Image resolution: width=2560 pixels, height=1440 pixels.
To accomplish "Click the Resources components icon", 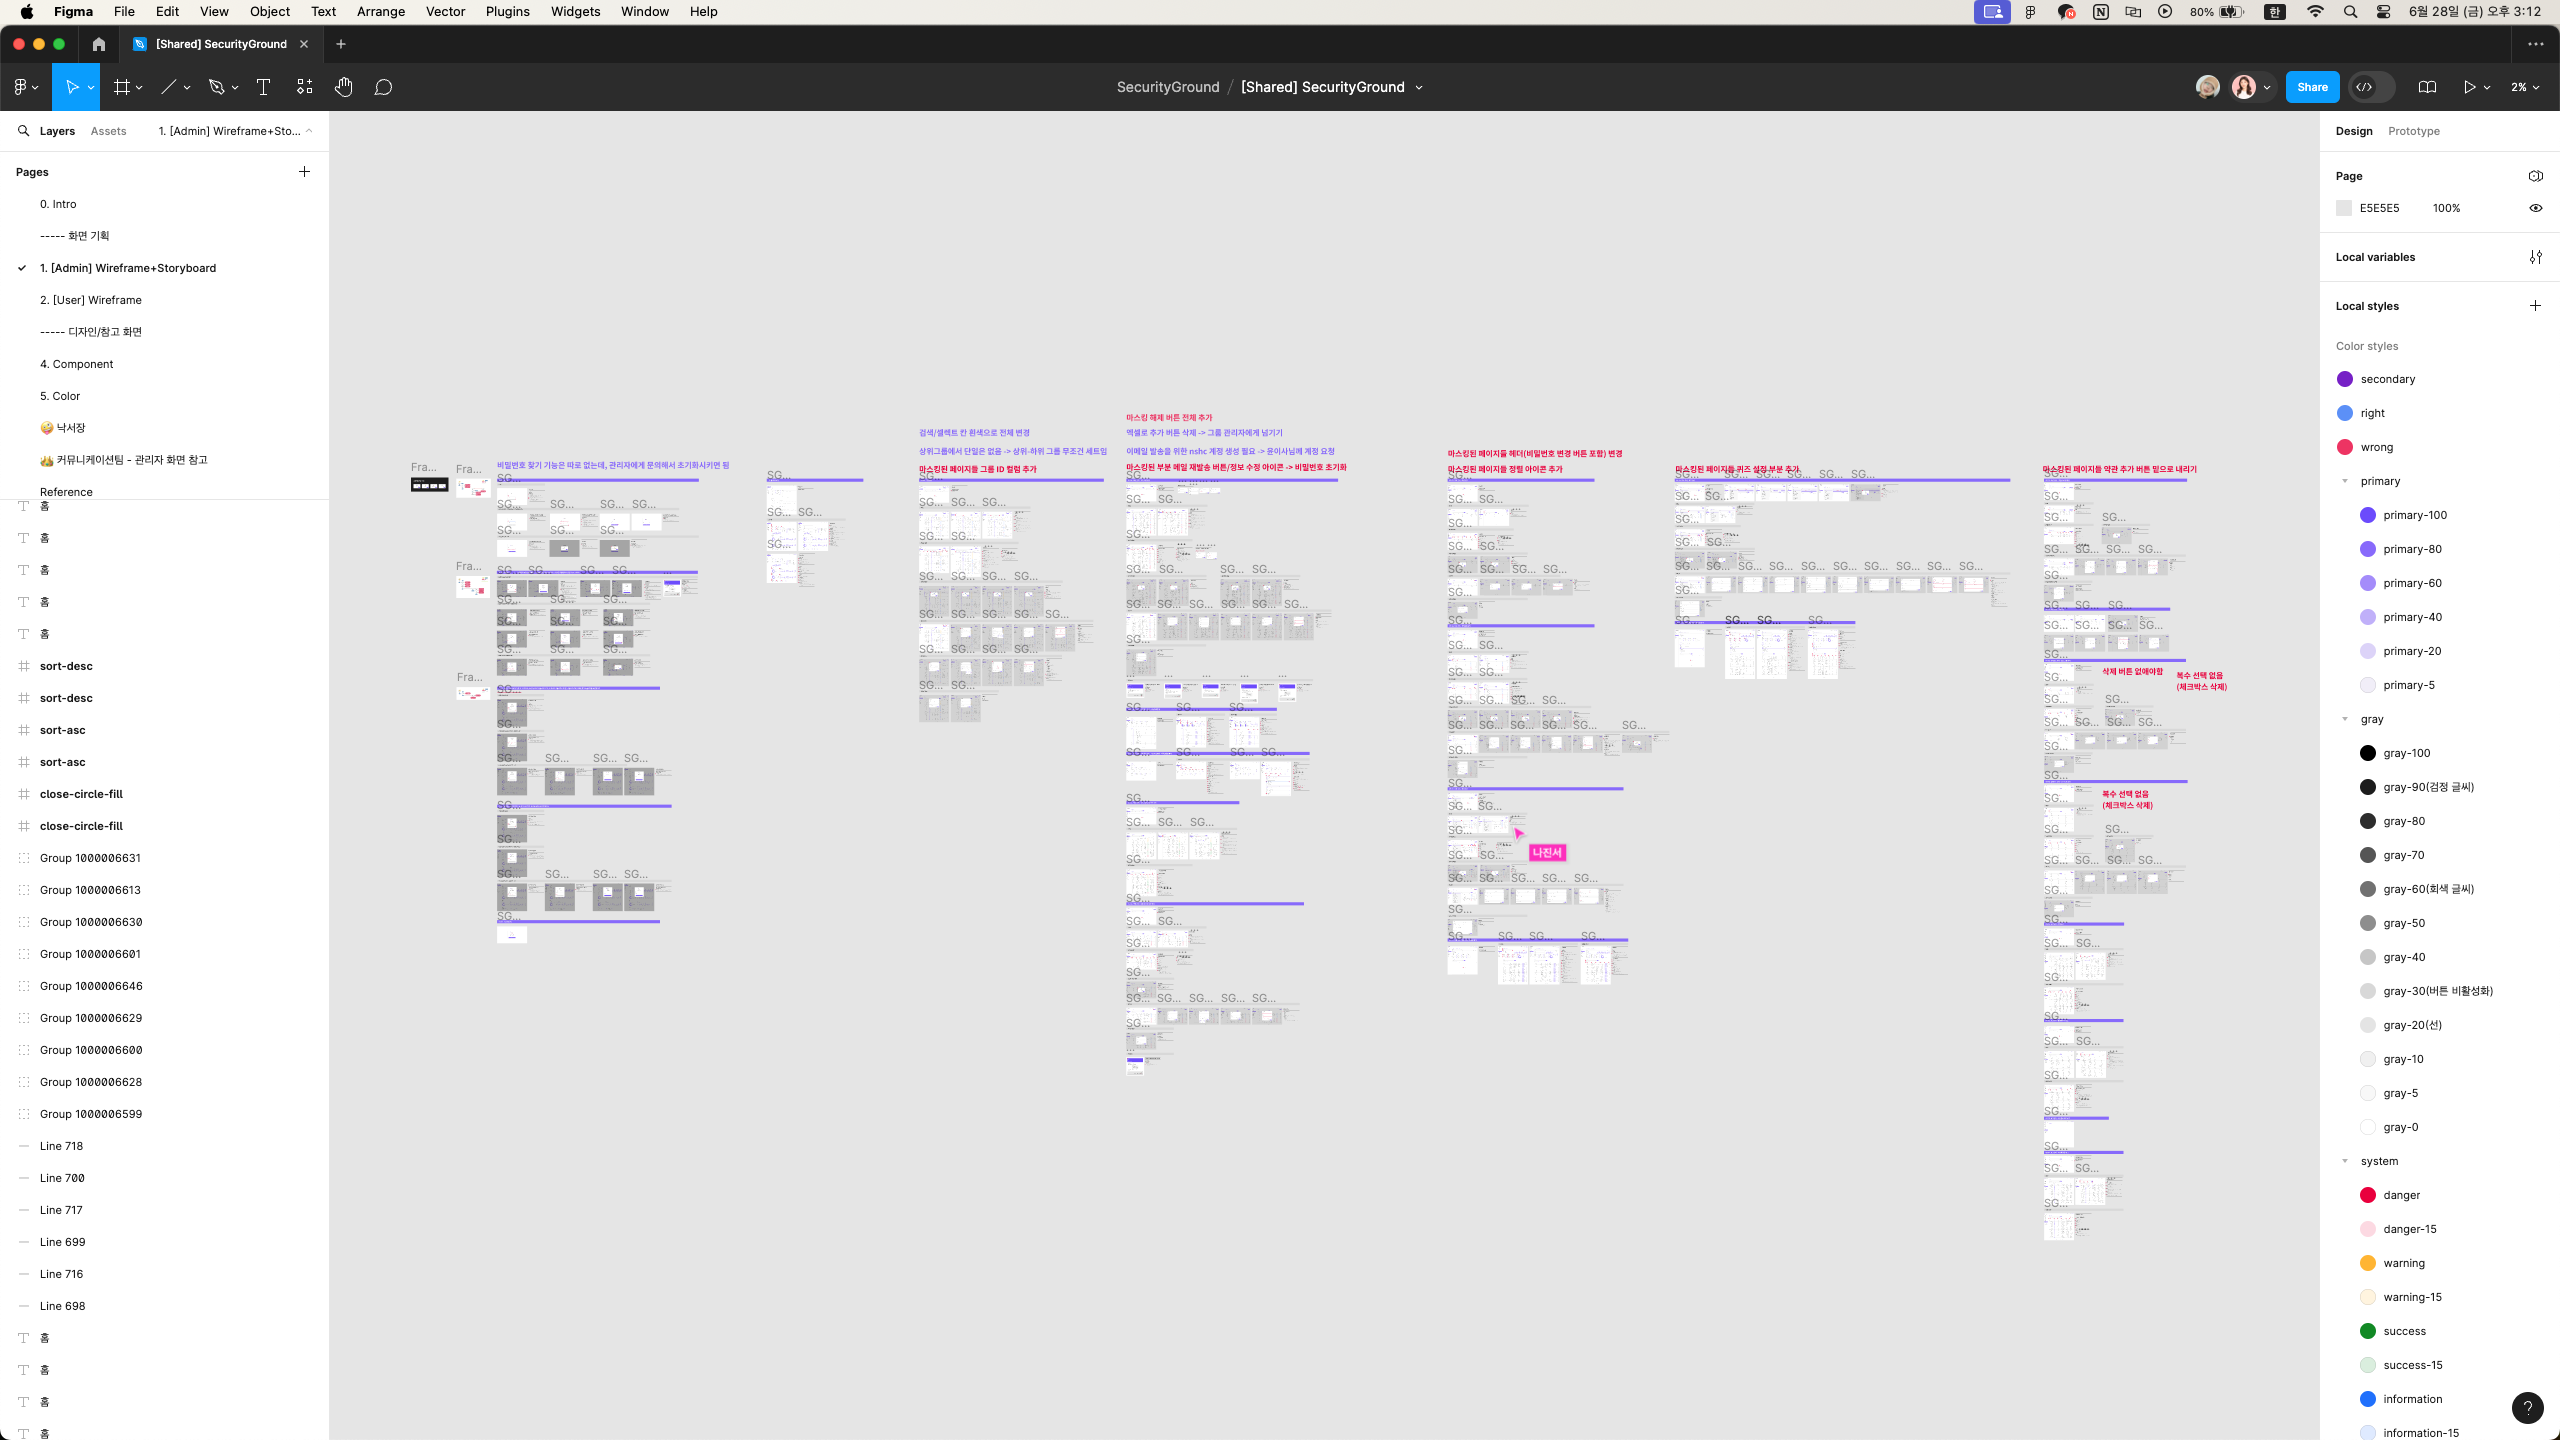I will 304,87.
